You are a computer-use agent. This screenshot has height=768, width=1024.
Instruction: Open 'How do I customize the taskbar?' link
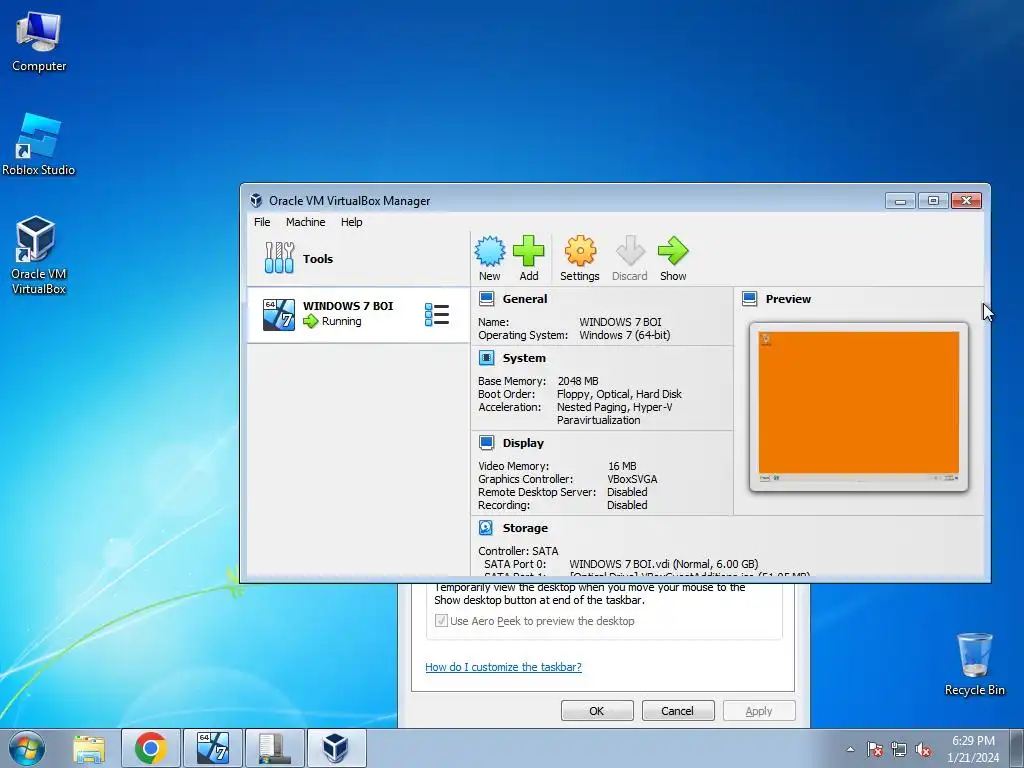503,667
